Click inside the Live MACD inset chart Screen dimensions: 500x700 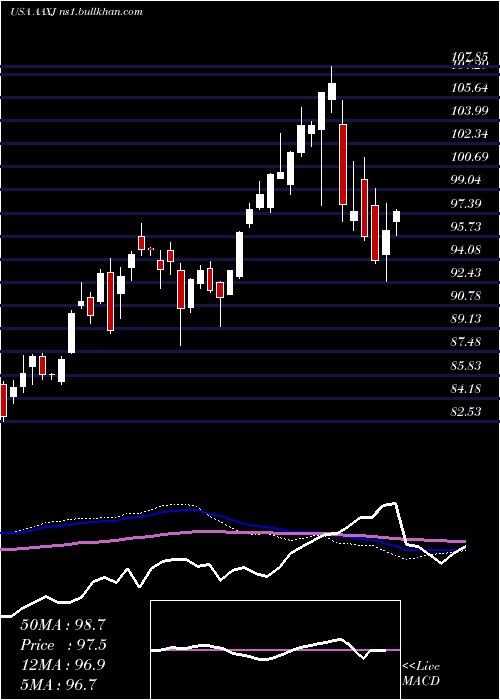coord(275,650)
